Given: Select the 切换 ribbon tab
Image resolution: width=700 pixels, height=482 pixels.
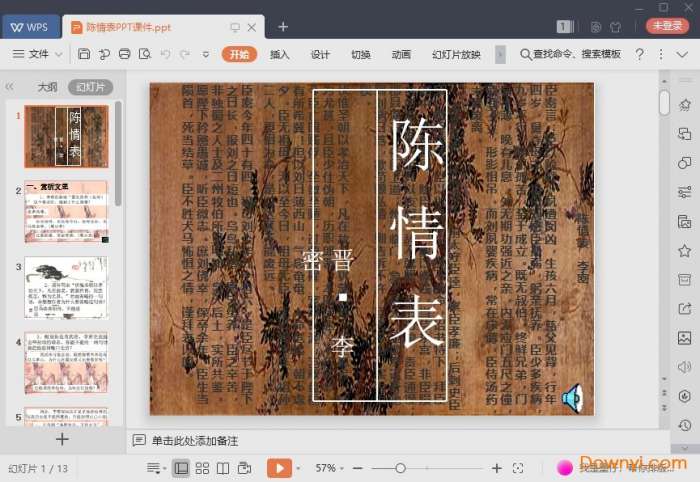Looking at the screenshot, I should 361,54.
